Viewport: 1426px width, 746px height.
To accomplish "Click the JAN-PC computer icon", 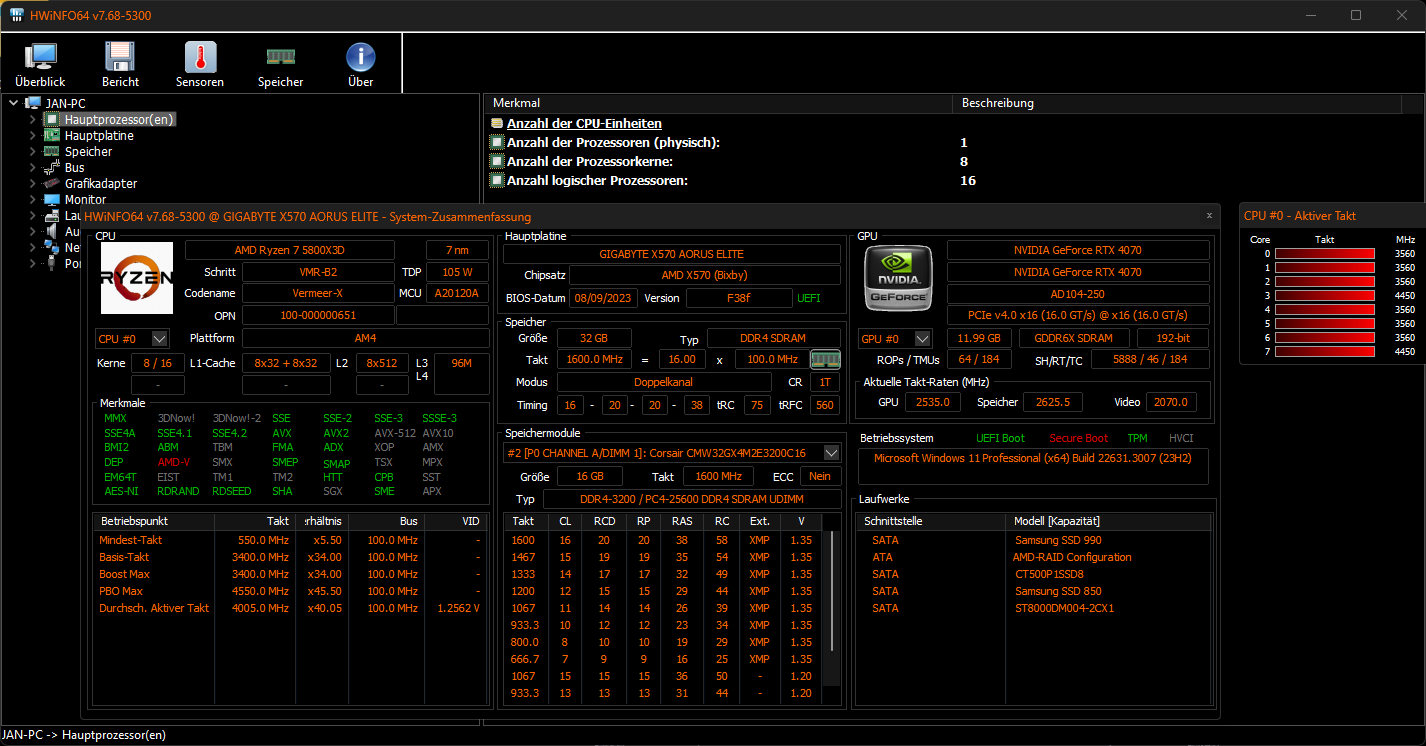I will [33, 103].
